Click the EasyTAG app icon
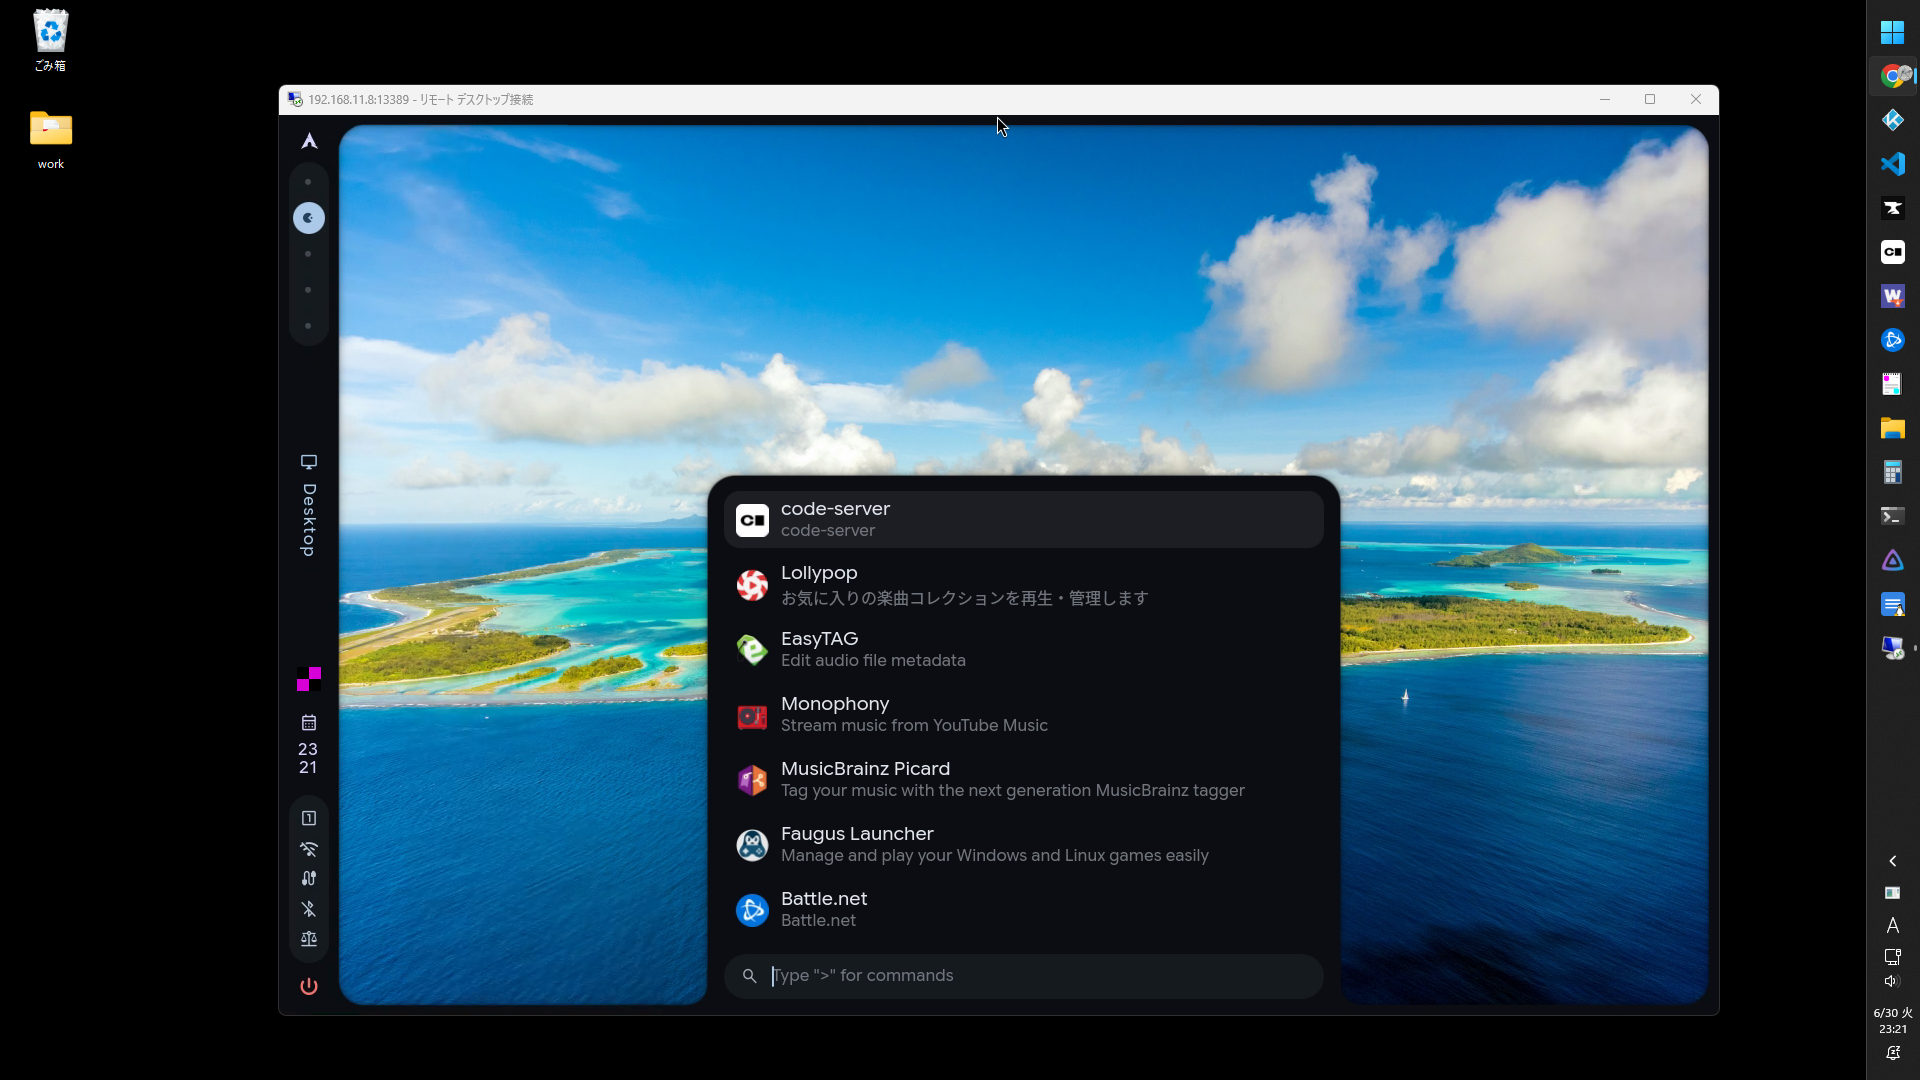1920x1080 pixels. [752, 650]
